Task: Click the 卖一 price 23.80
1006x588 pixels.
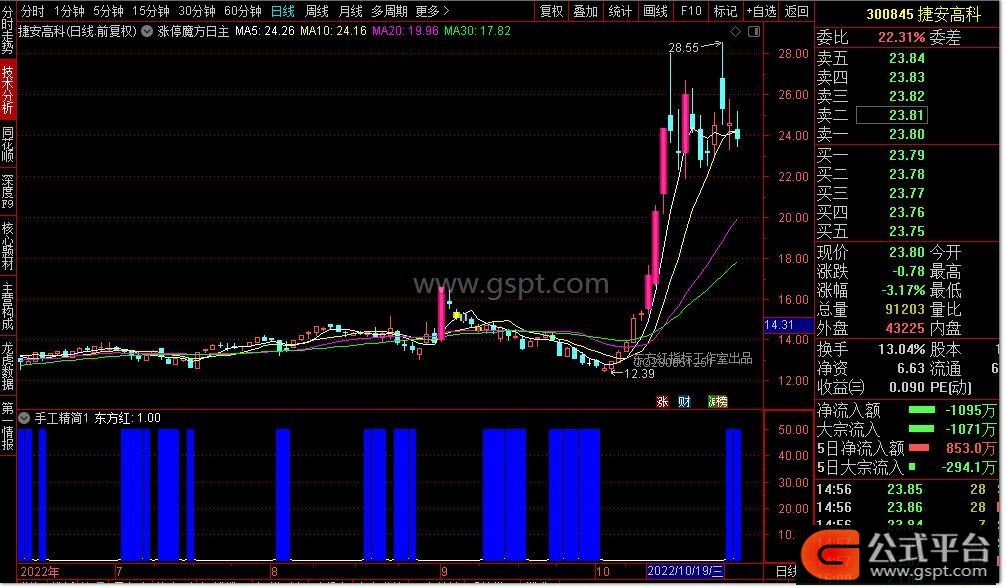Action: 907,134
